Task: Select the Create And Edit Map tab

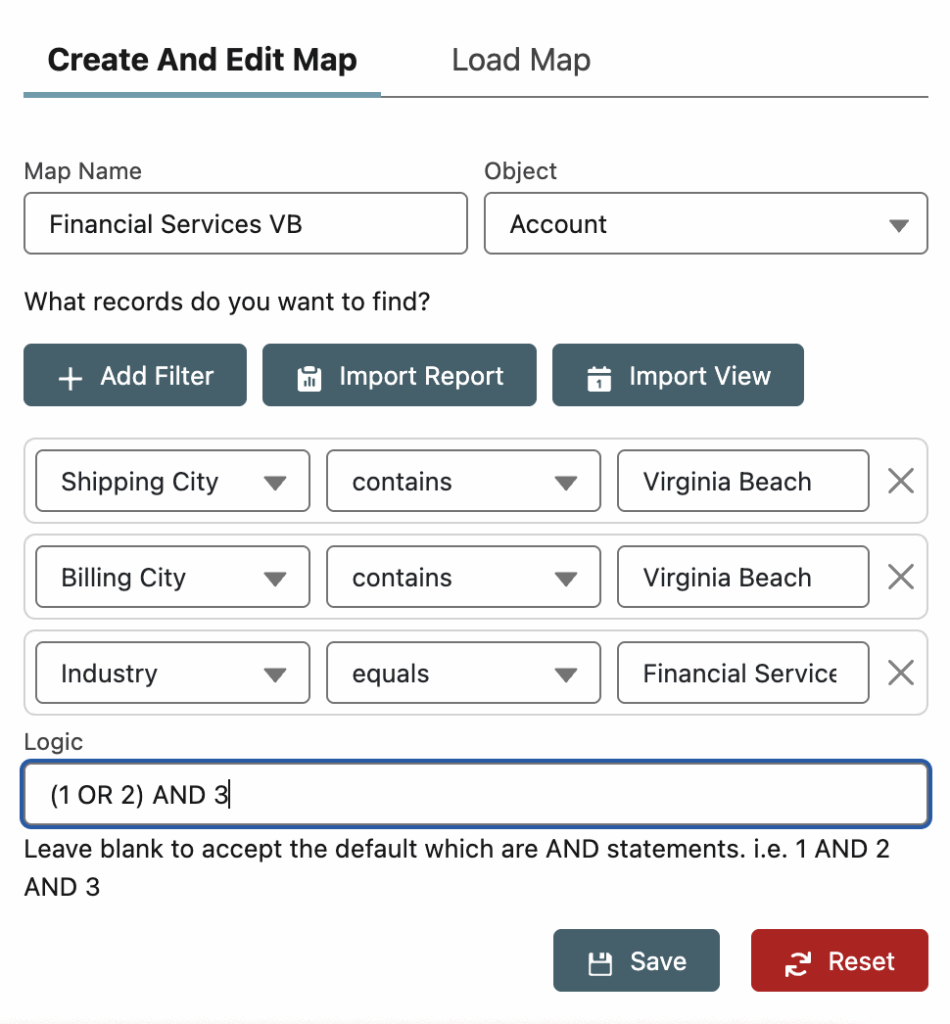Action: [202, 60]
